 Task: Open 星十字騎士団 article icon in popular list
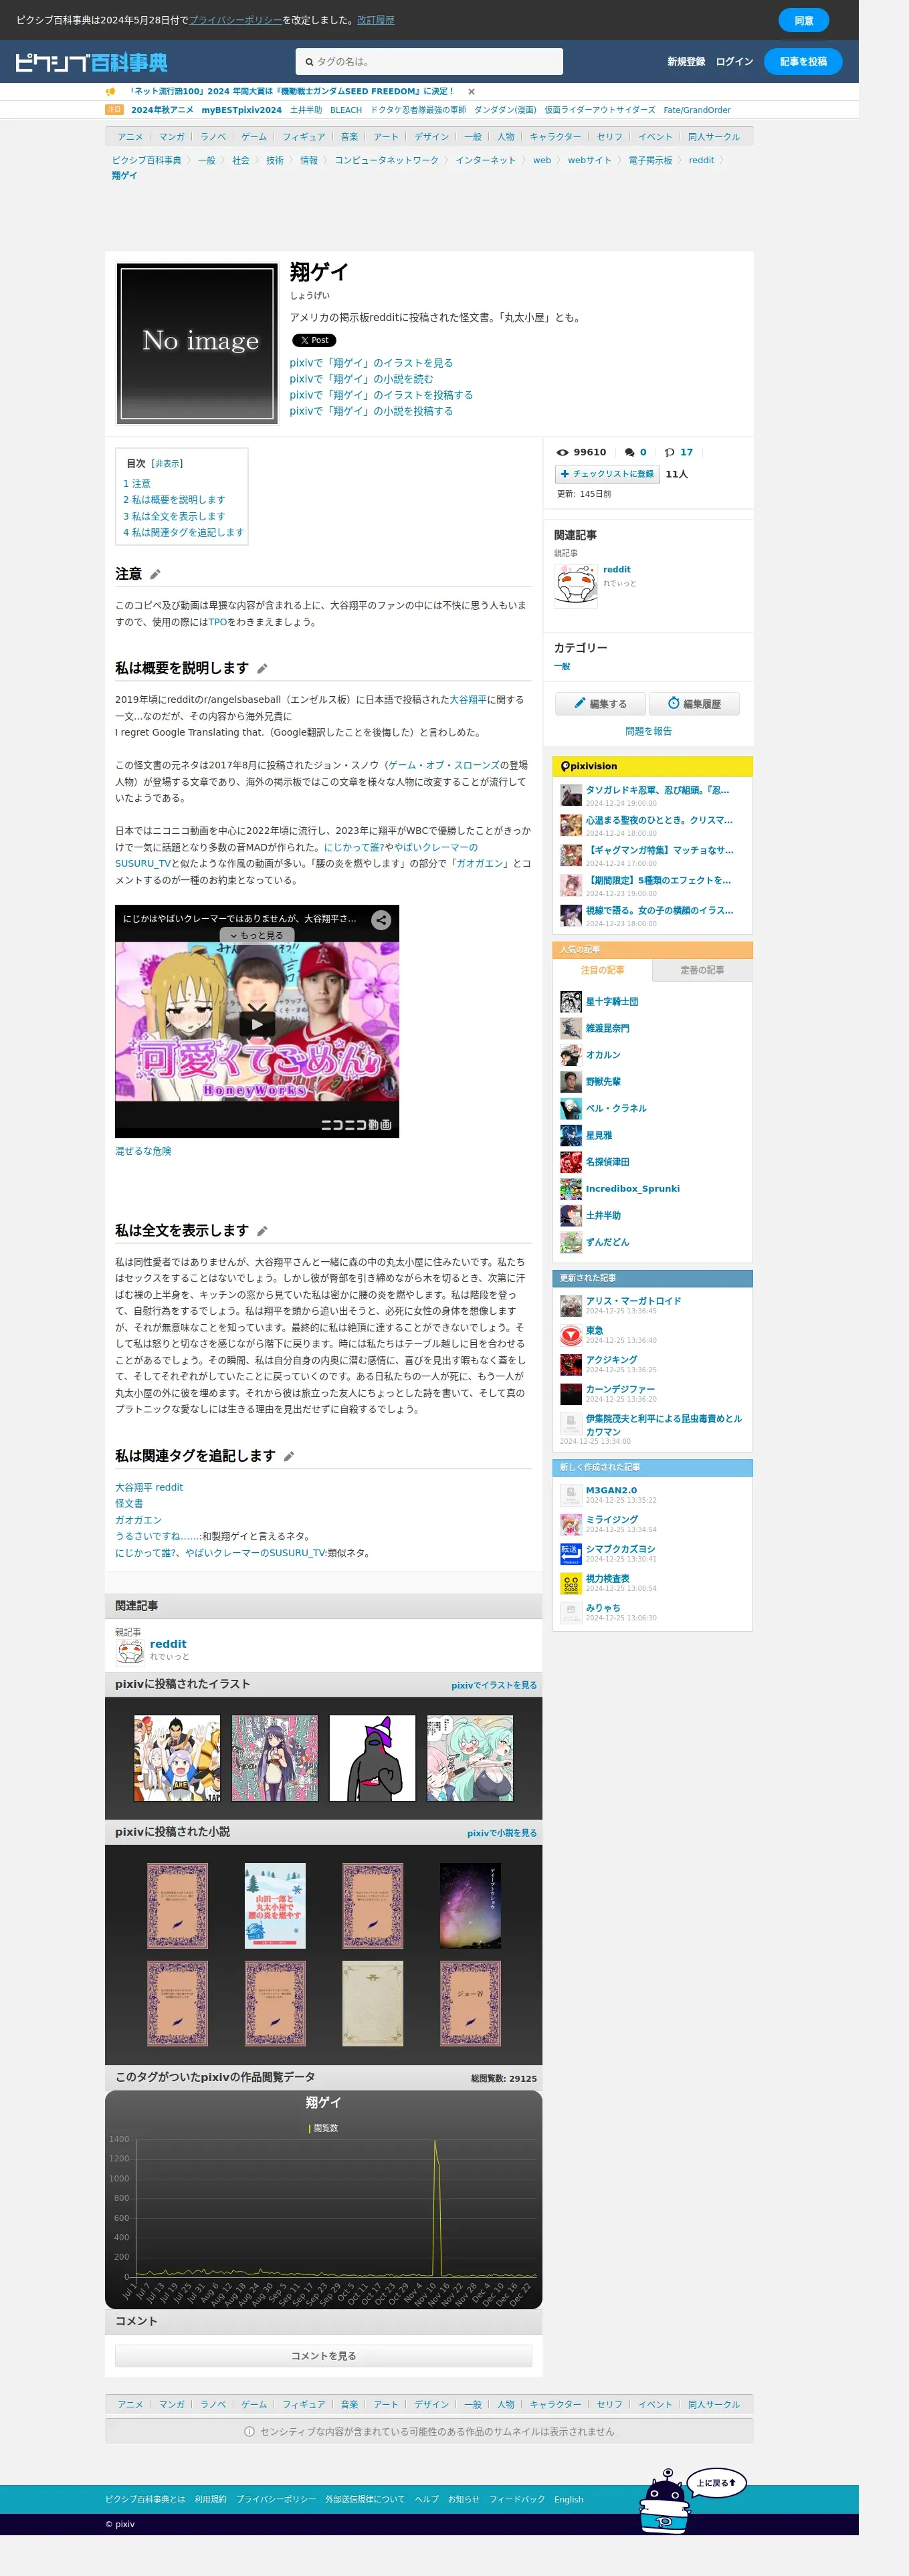tap(571, 1001)
